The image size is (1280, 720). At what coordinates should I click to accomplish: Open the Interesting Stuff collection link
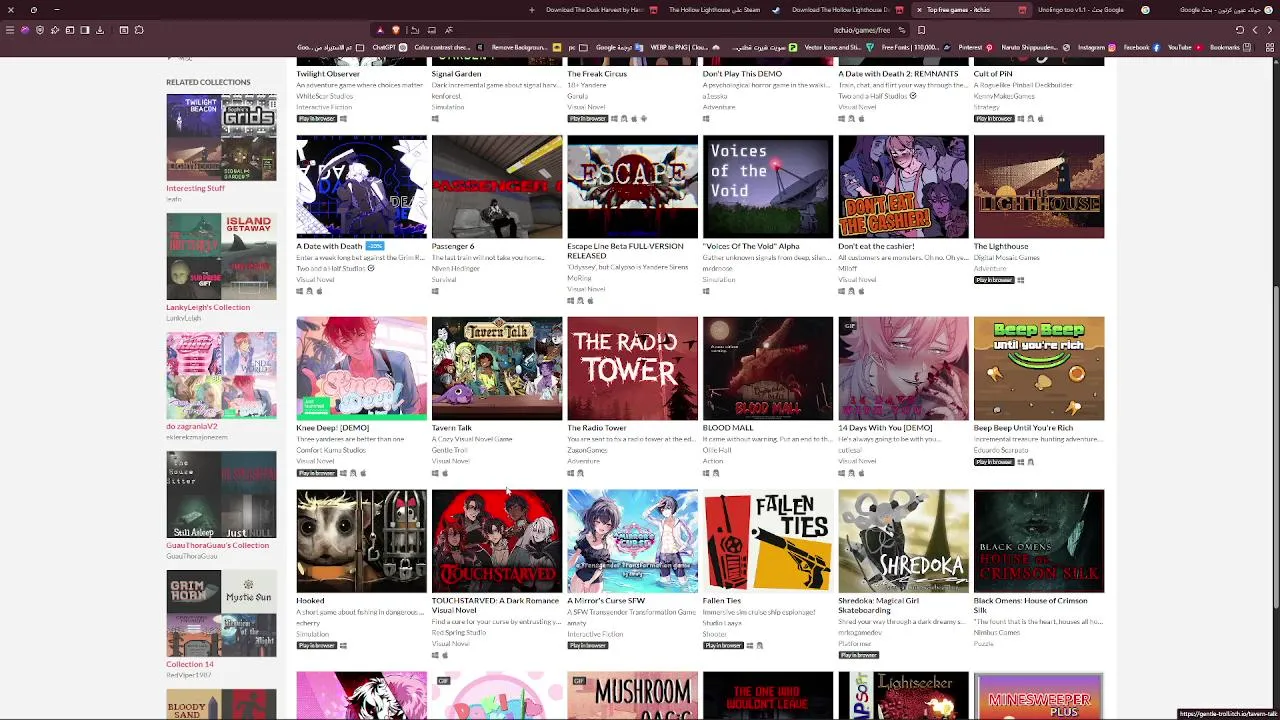click(195, 188)
